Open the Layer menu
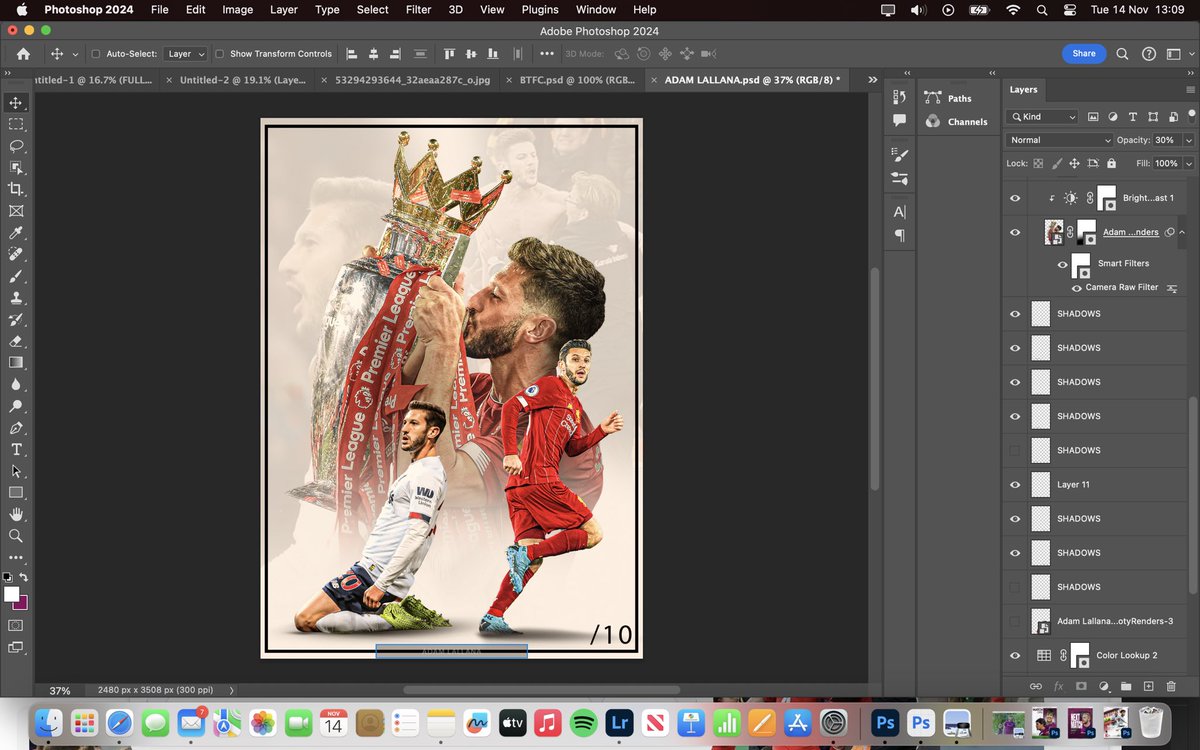 point(284,10)
